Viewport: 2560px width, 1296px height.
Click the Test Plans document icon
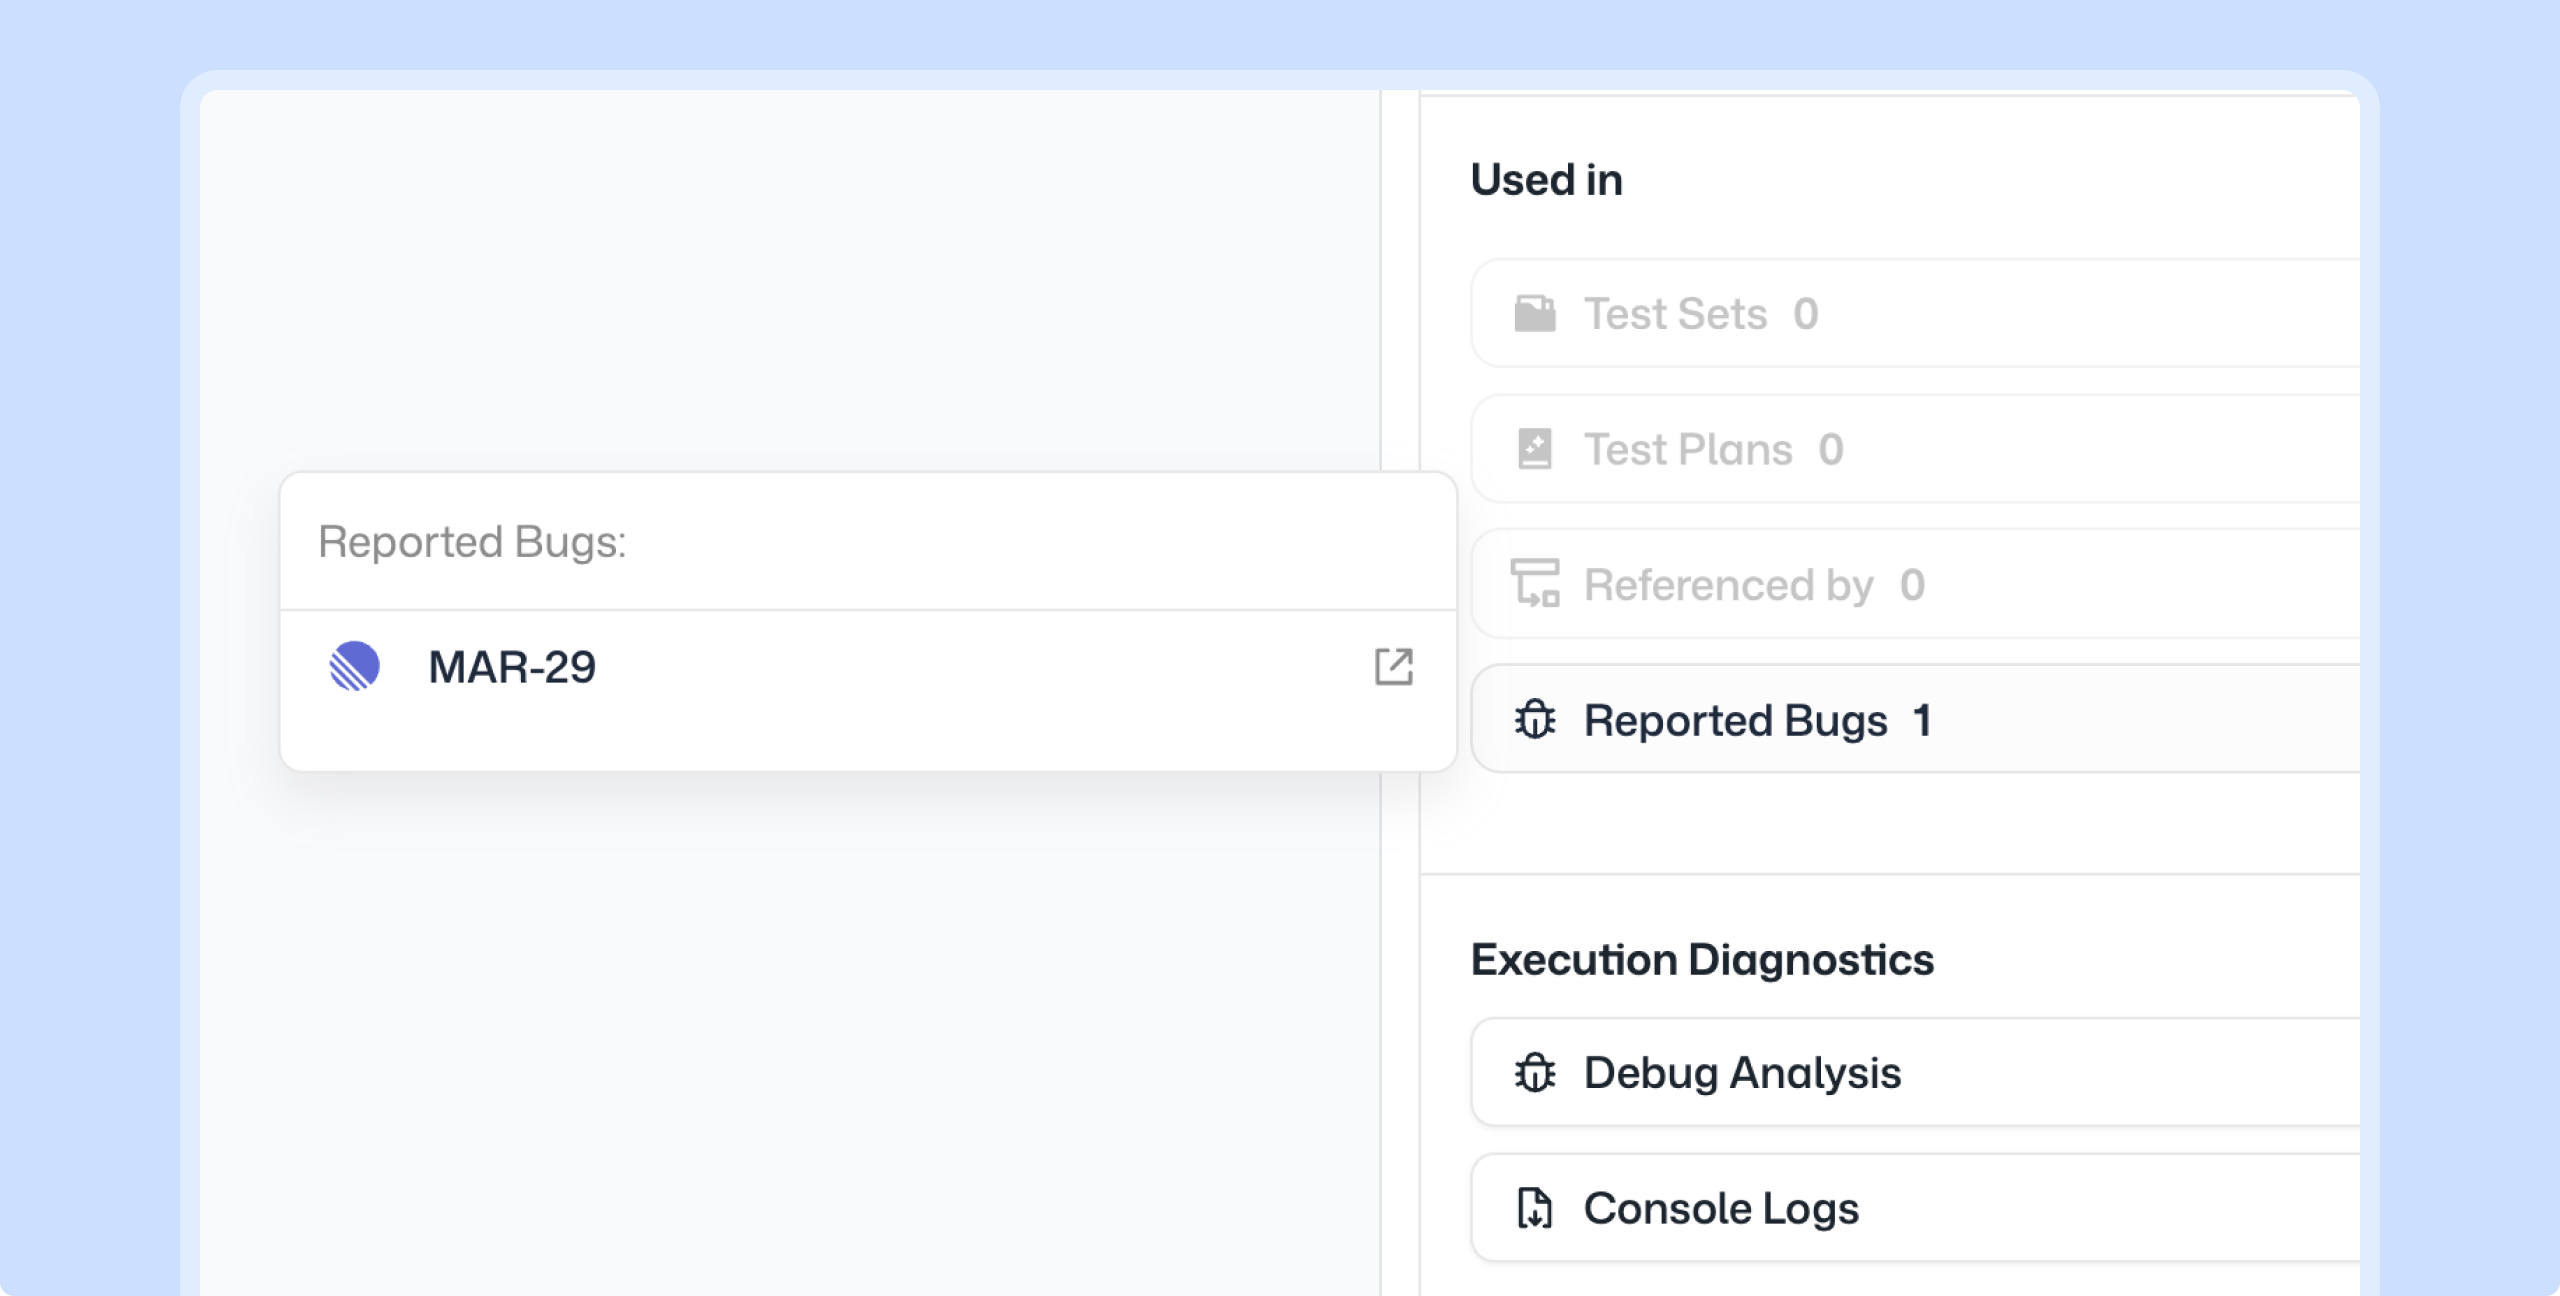[1534, 449]
